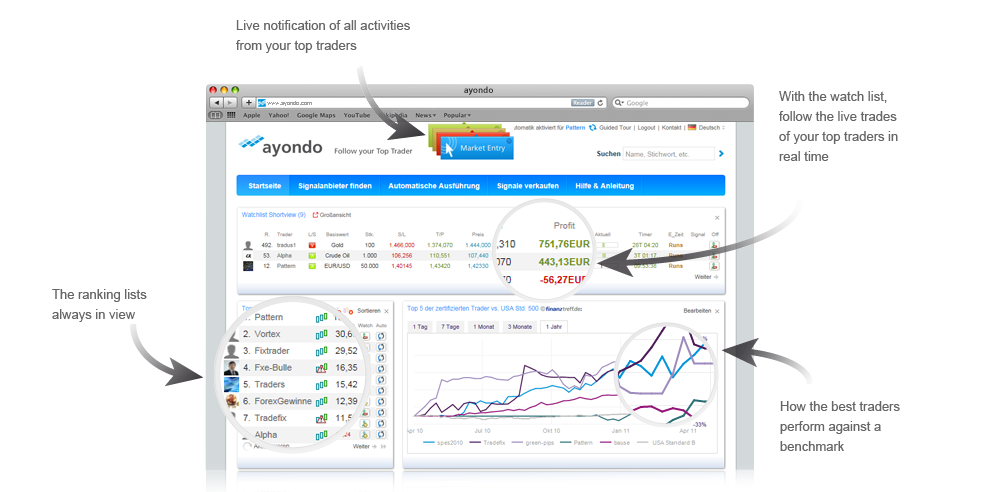Reload the page with the refresh icon
Viewport: 983px width, 492px height.
tap(603, 102)
